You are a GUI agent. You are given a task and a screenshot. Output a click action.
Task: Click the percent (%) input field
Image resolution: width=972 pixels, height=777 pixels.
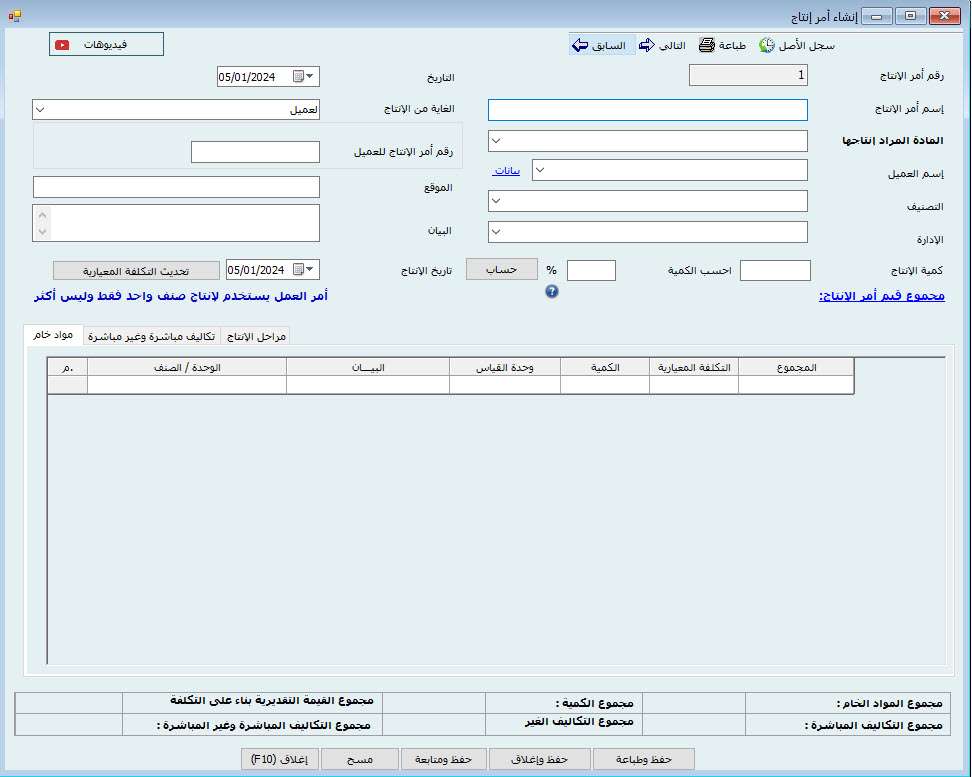coord(591,270)
